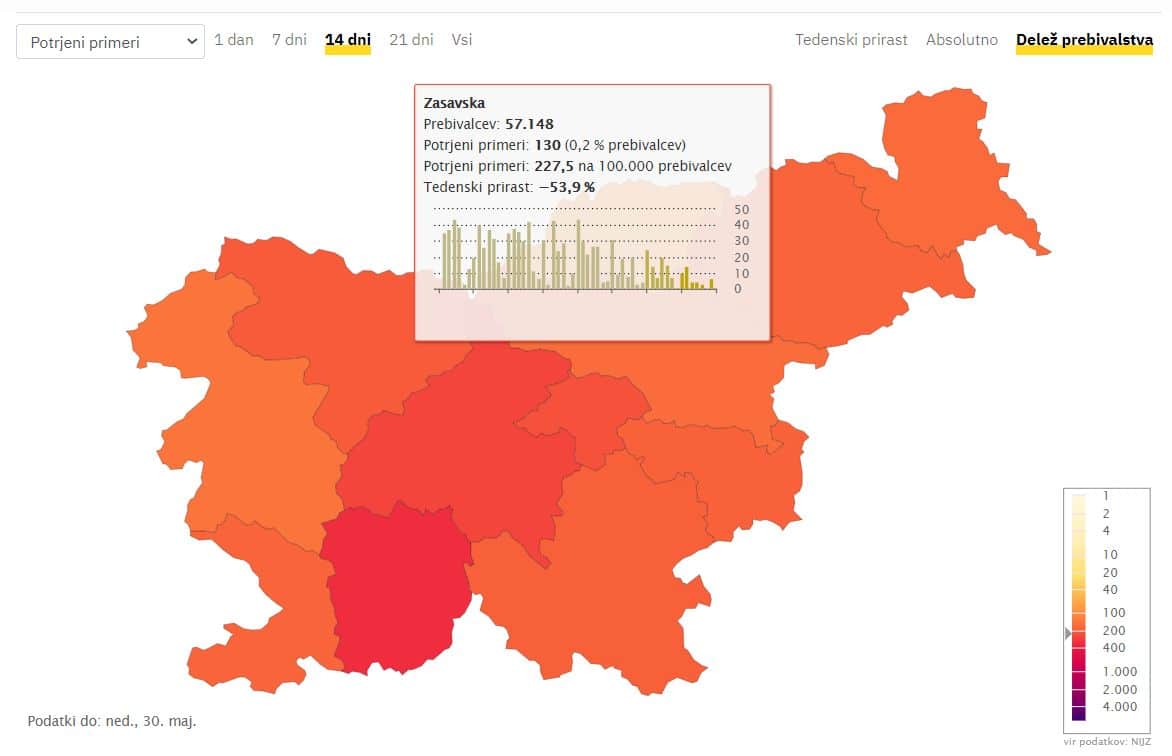Select the 1 dan time filter

coord(233,40)
